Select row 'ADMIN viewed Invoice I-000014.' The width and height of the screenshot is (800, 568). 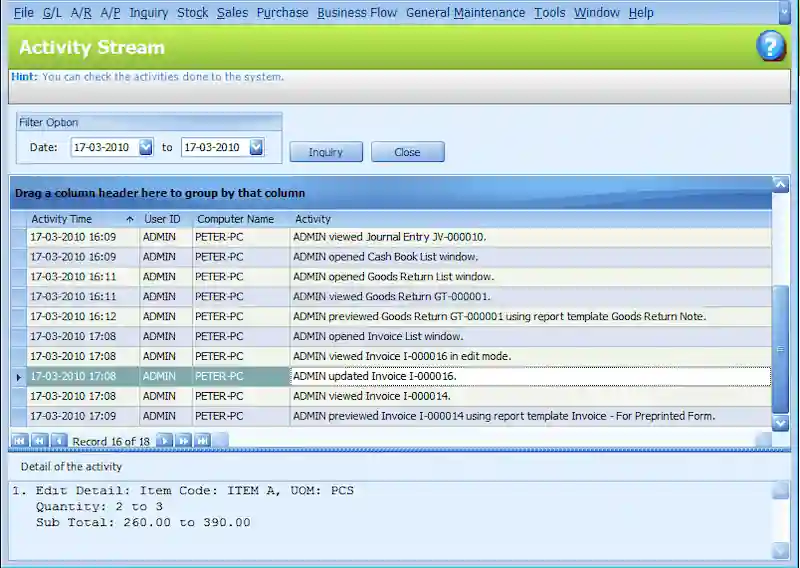(391, 397)
